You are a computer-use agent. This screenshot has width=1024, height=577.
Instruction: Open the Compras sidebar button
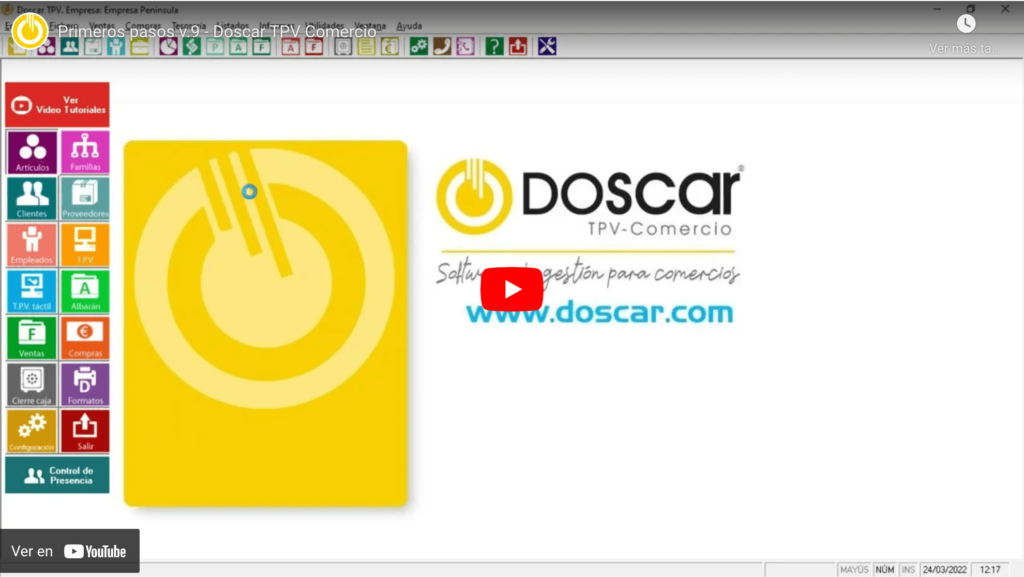85,338
